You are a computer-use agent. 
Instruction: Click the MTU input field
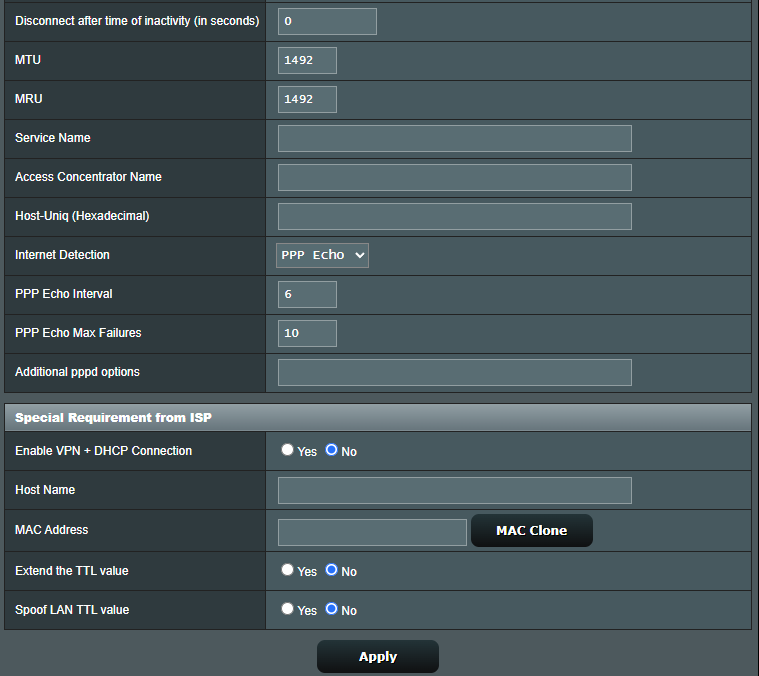pos(307,60)
